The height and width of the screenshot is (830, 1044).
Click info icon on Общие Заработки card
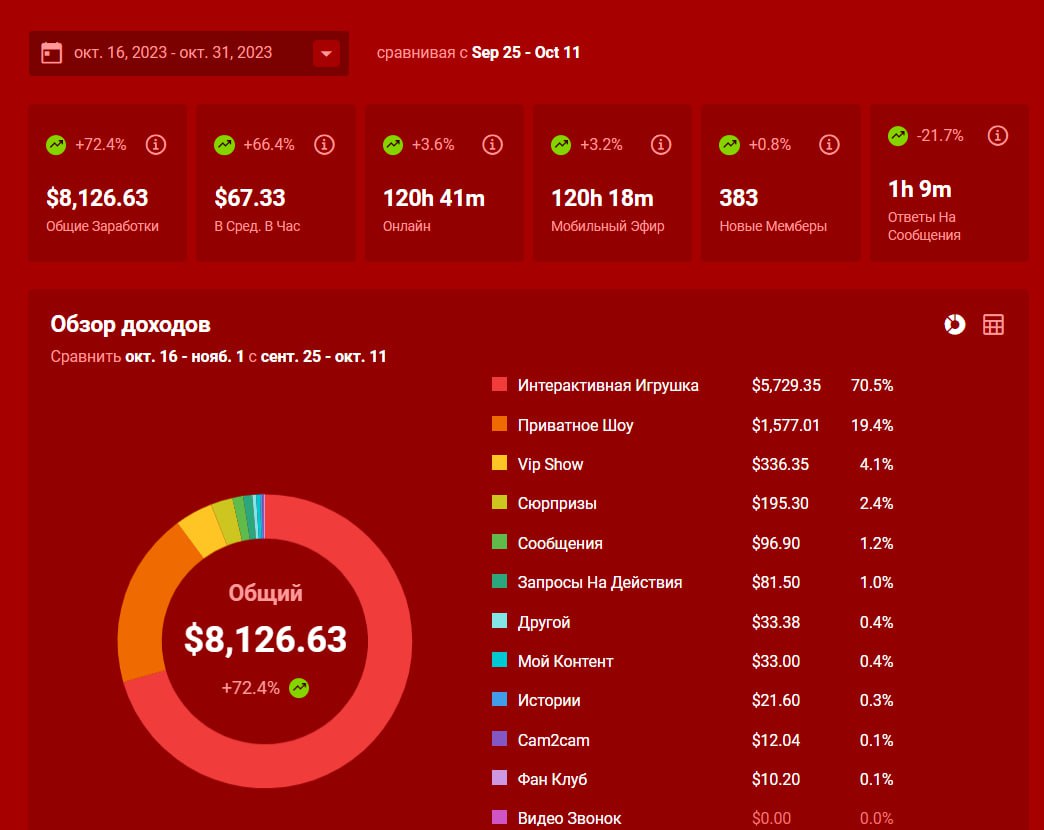(155, 145)
